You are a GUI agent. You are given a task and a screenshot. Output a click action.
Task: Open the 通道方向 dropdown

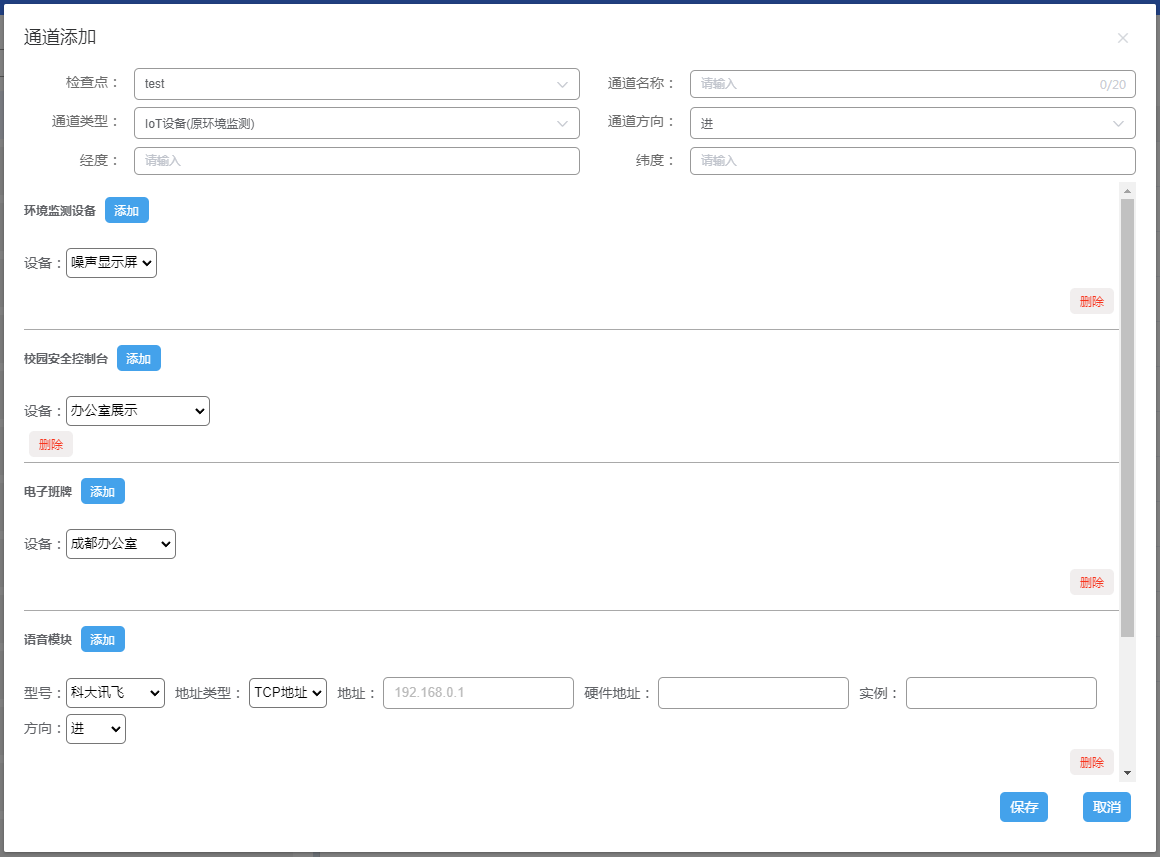coord(912,123)
